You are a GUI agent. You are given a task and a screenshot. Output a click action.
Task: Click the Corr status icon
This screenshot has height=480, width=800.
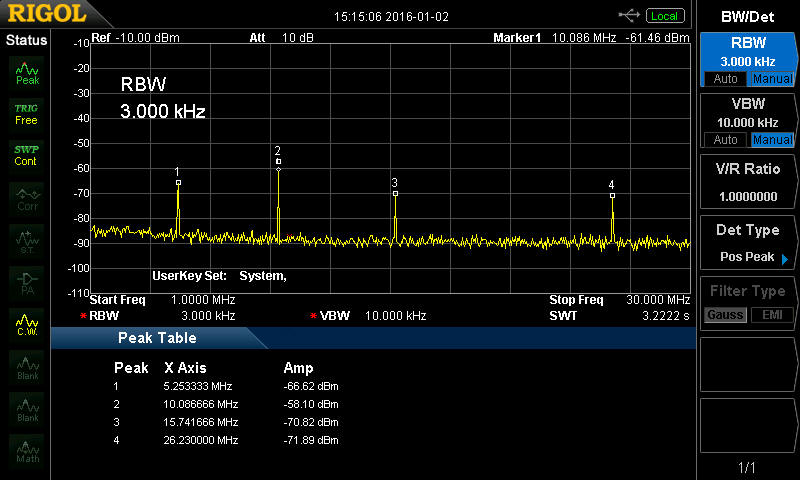[27, 197]
